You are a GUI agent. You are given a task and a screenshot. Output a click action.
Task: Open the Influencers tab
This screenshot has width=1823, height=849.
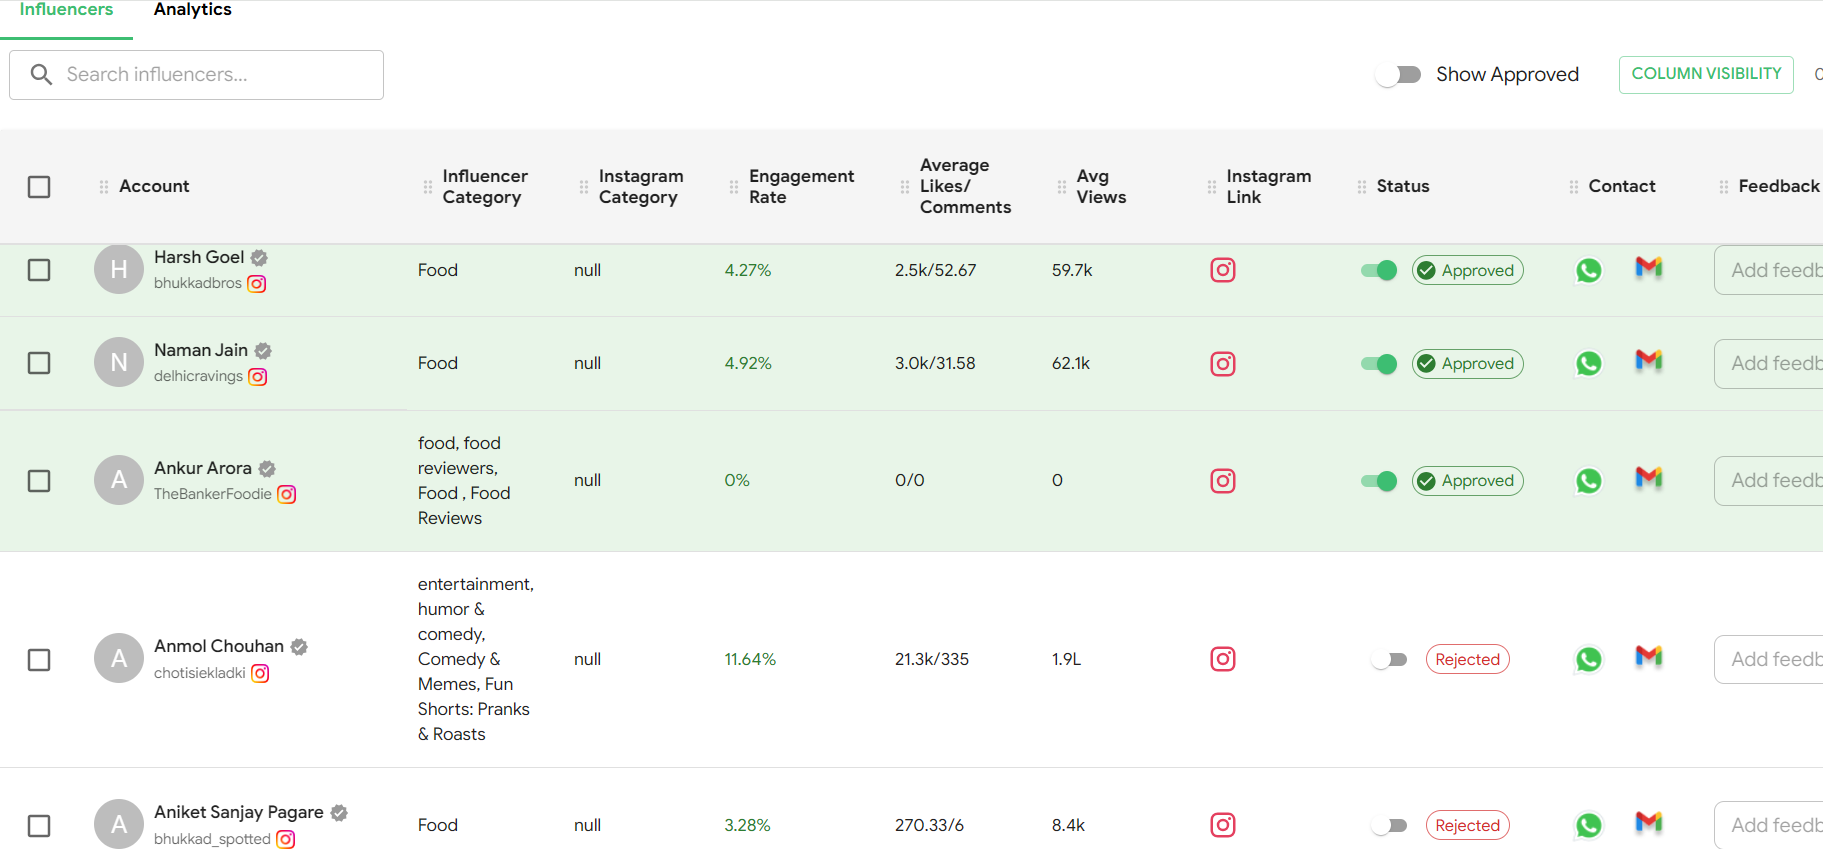66,10
